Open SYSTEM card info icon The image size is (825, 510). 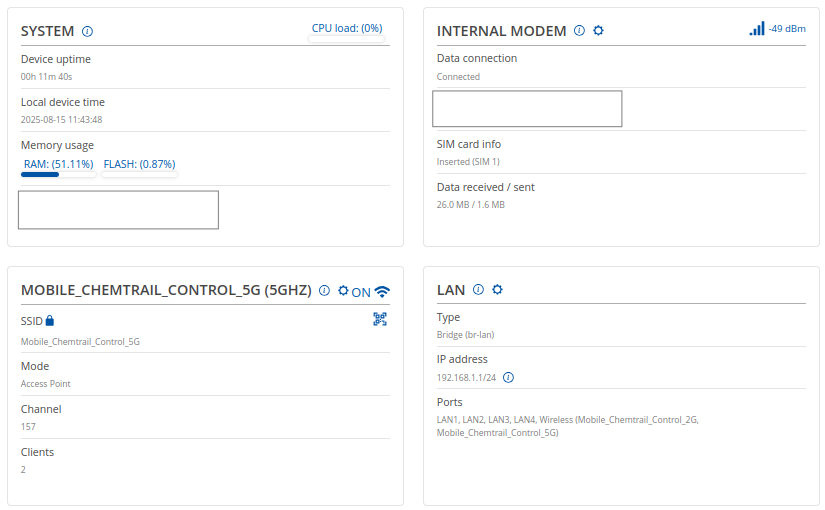[x=87, y=32]
